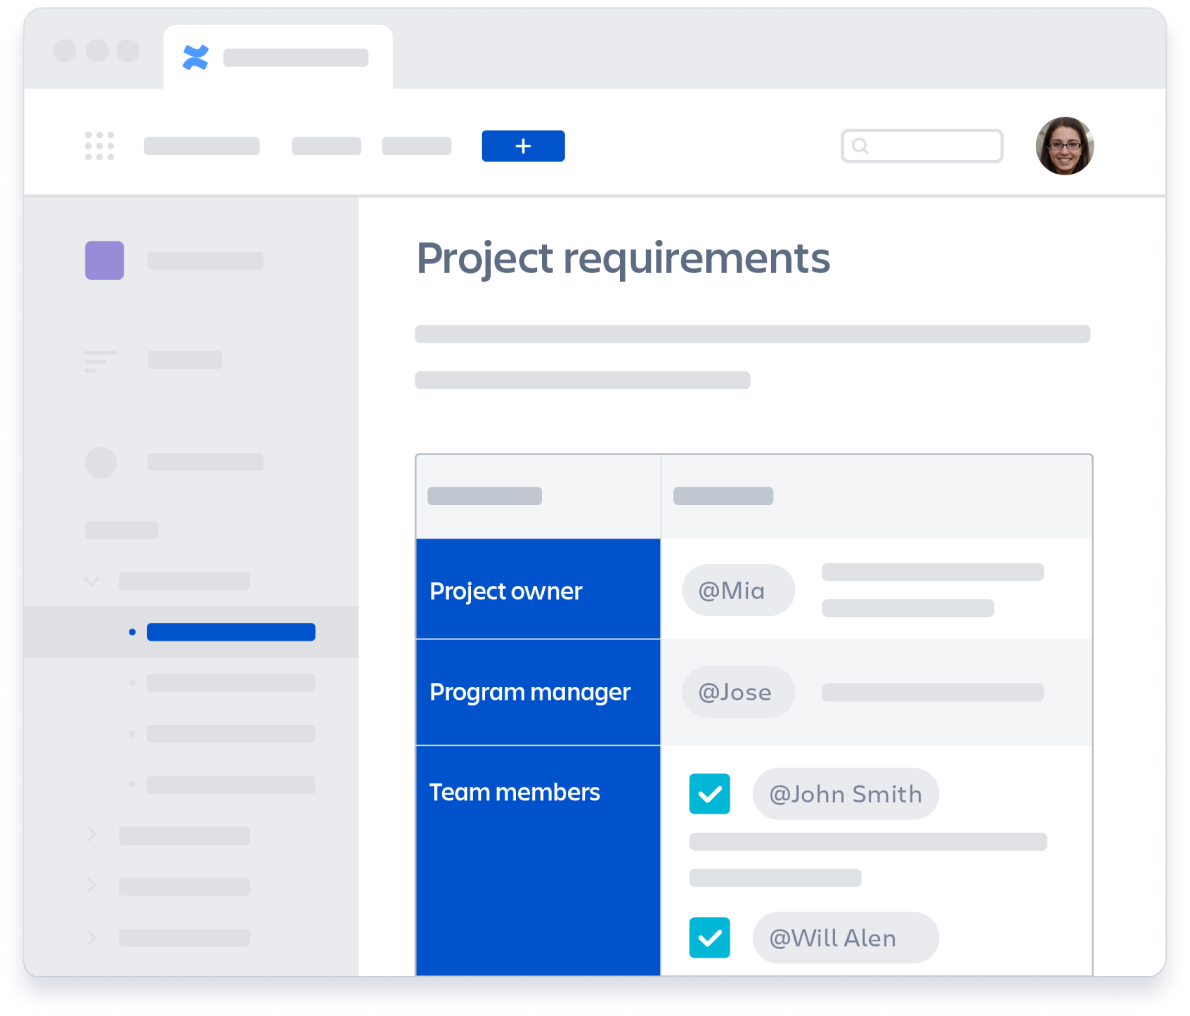Open the @Mia mention in Project owner row
The width and height of the screenshot is (1190, 1016).
coord(738,590)
